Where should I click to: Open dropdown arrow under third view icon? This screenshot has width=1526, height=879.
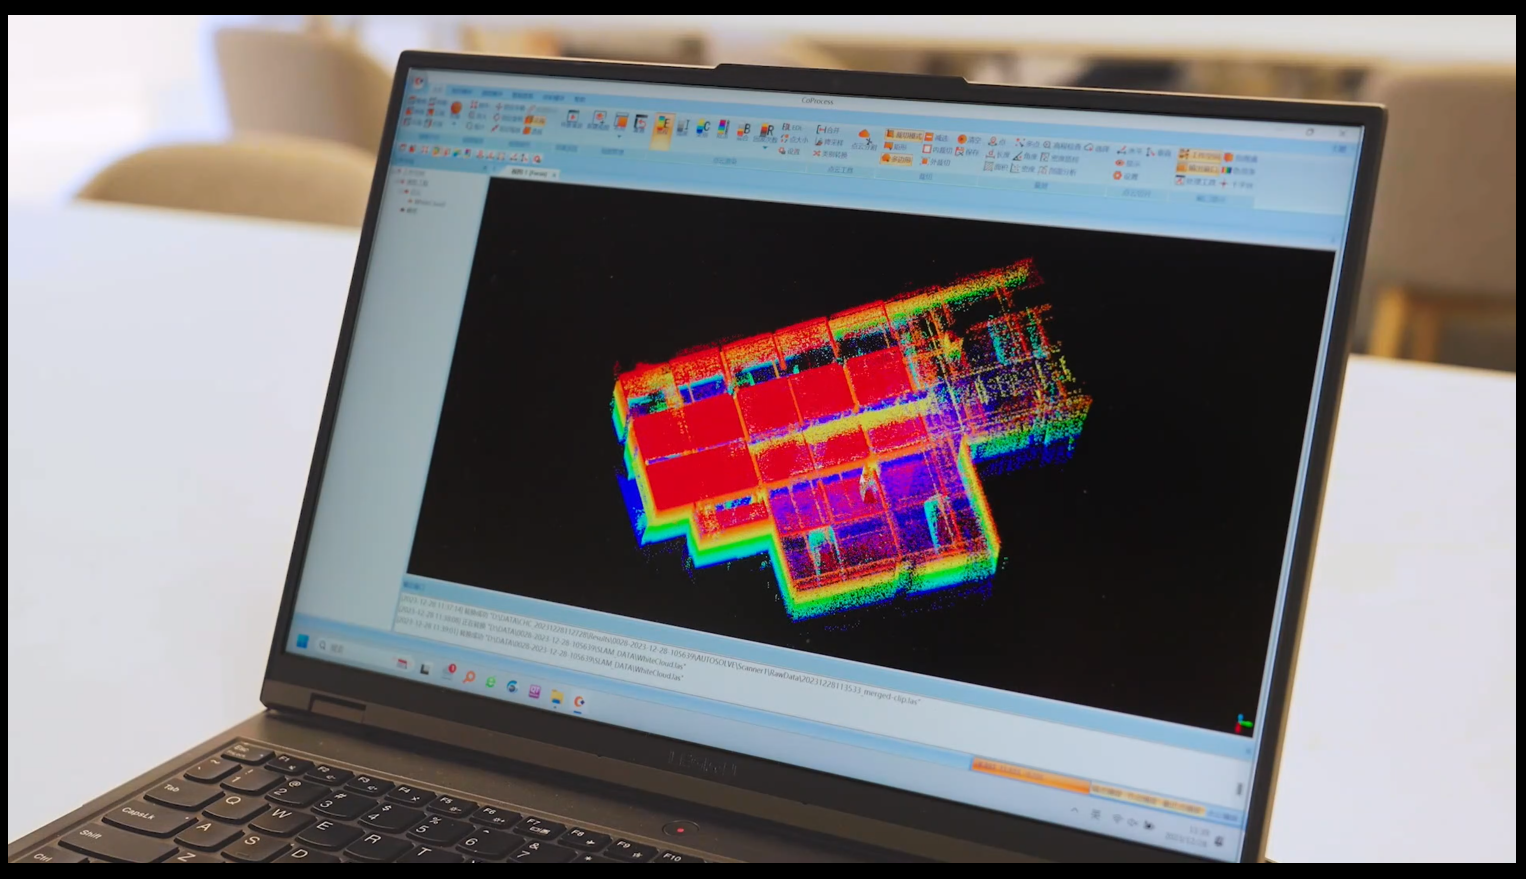(x=619, y=136)
